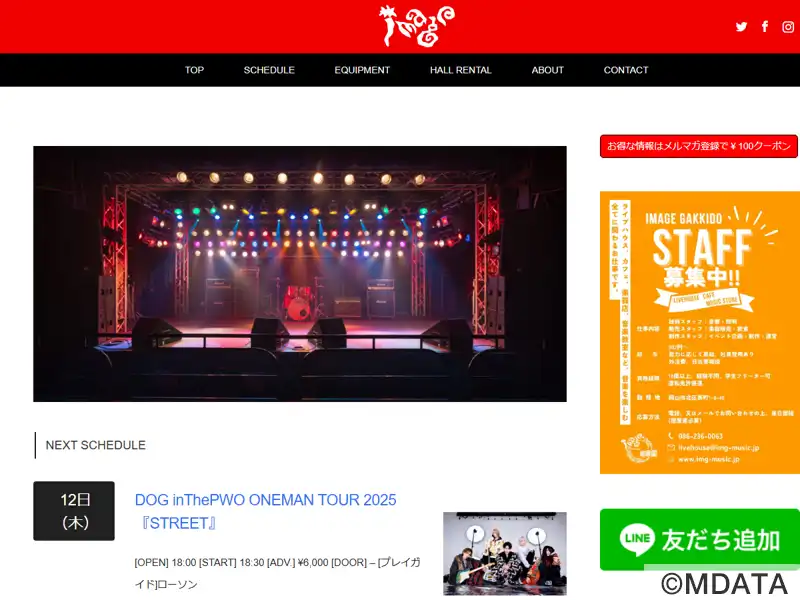Open the Instagram icon in header
The width and height of the screenshot is (800, 600).
coord(788,27)
